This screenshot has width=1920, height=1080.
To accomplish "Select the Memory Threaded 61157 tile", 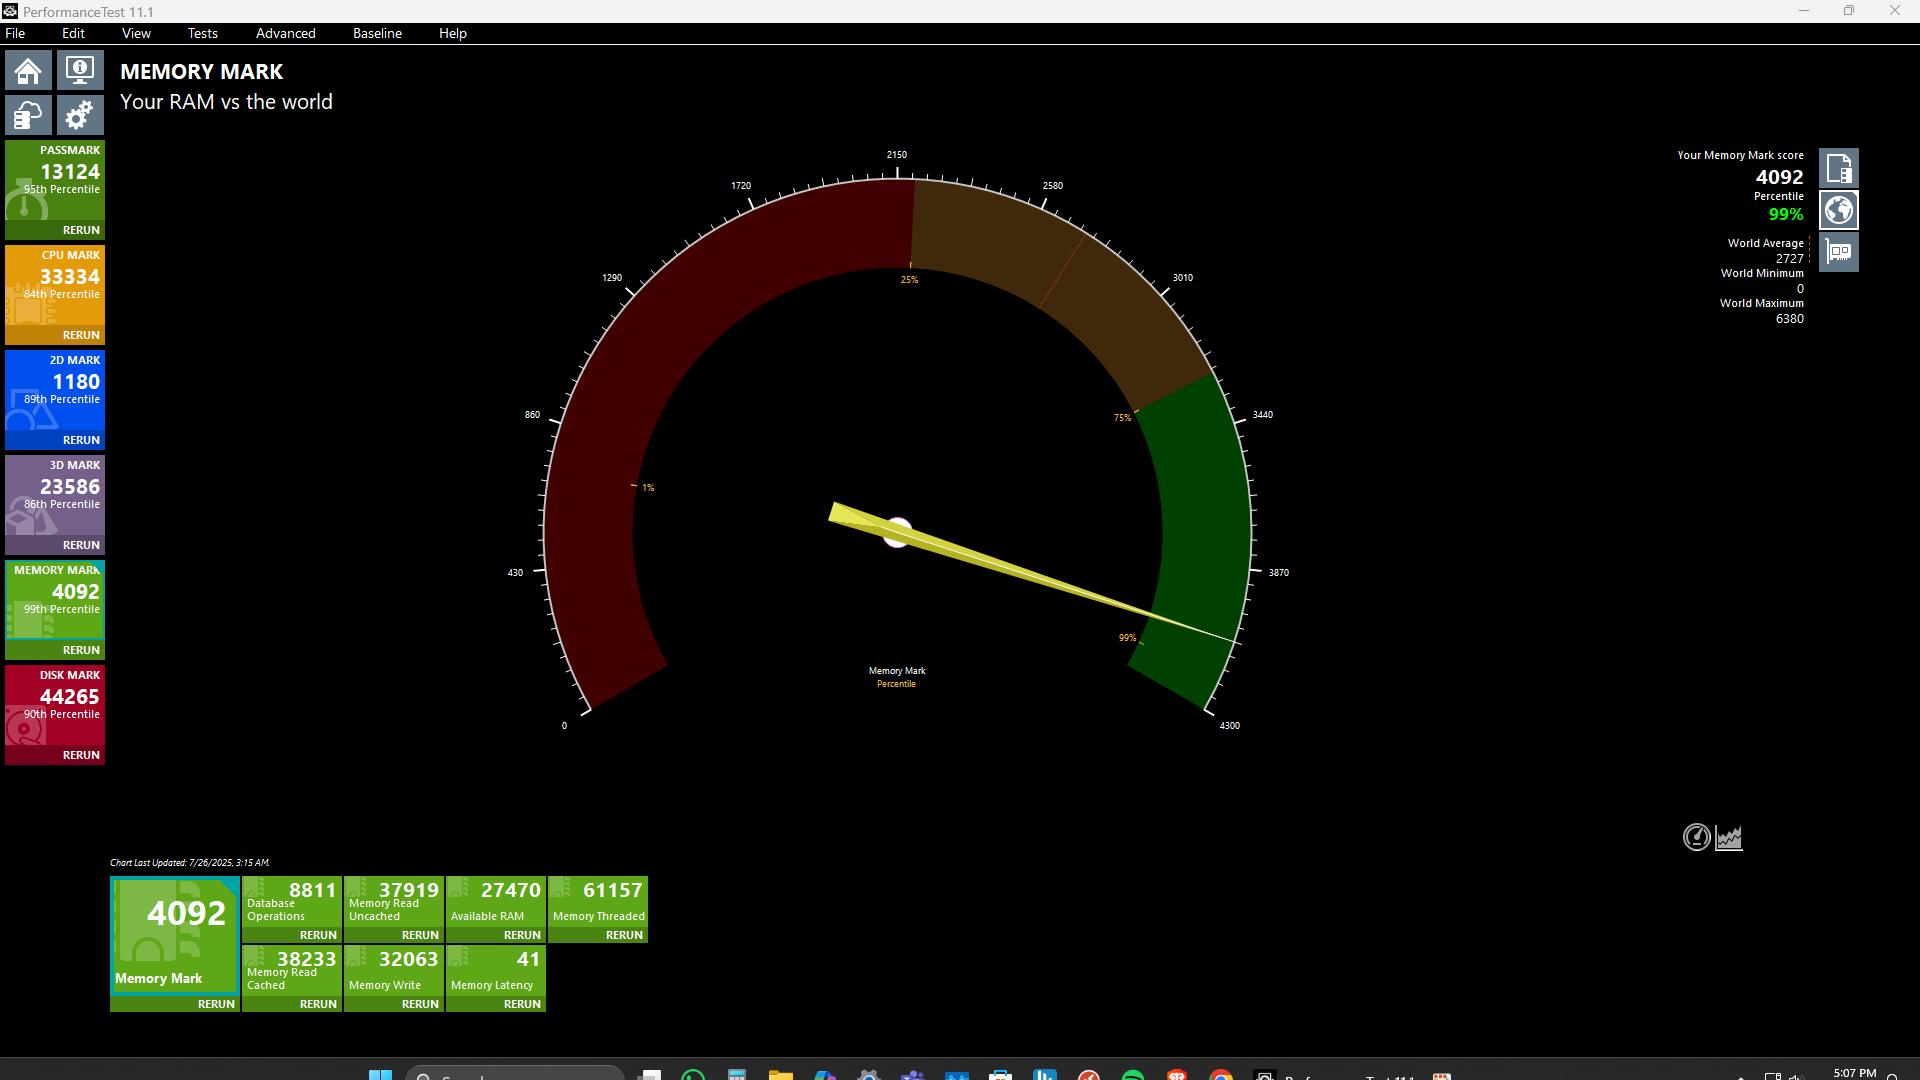I will pyautogui.click(x=598, y=901).
